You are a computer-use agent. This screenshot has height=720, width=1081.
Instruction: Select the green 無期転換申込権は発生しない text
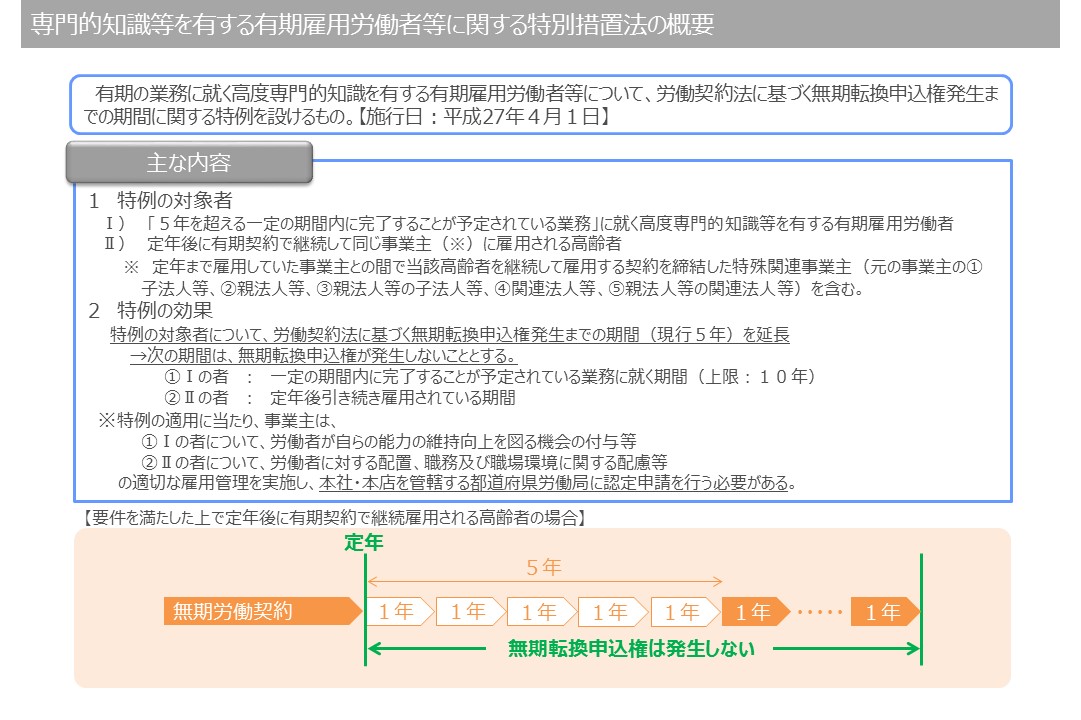click(x=631, y=649)
